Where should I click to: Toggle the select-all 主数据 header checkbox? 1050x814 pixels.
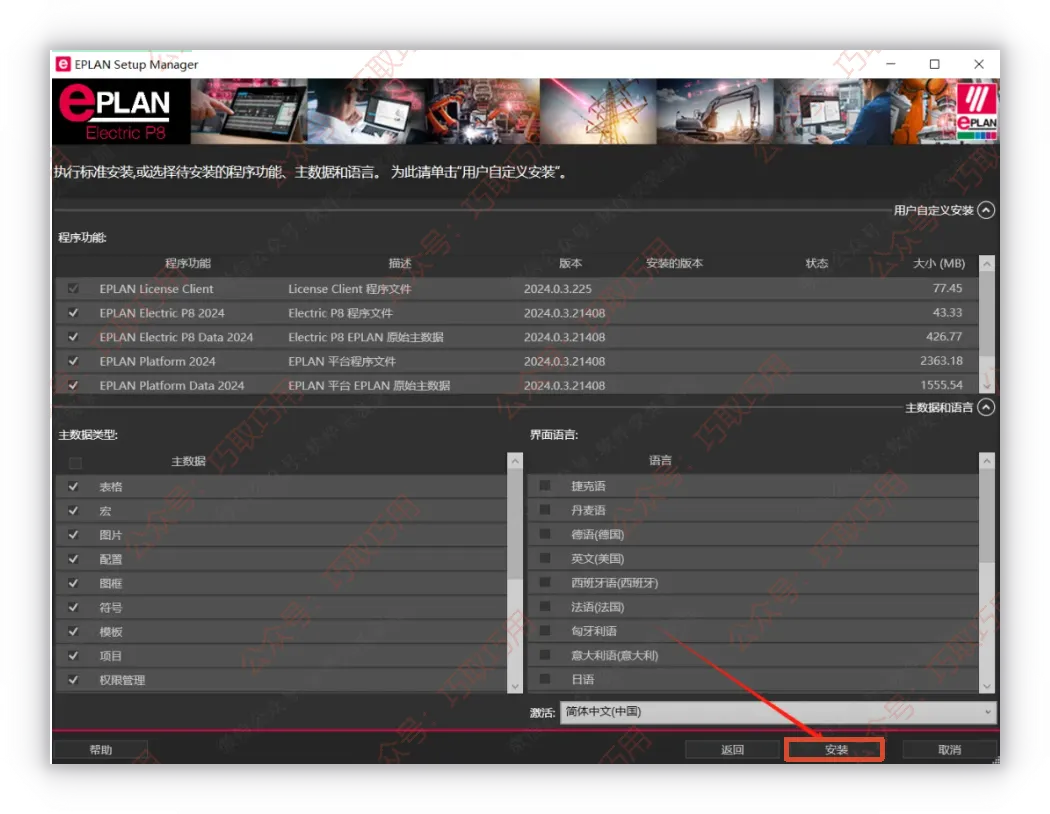(75, 463)
